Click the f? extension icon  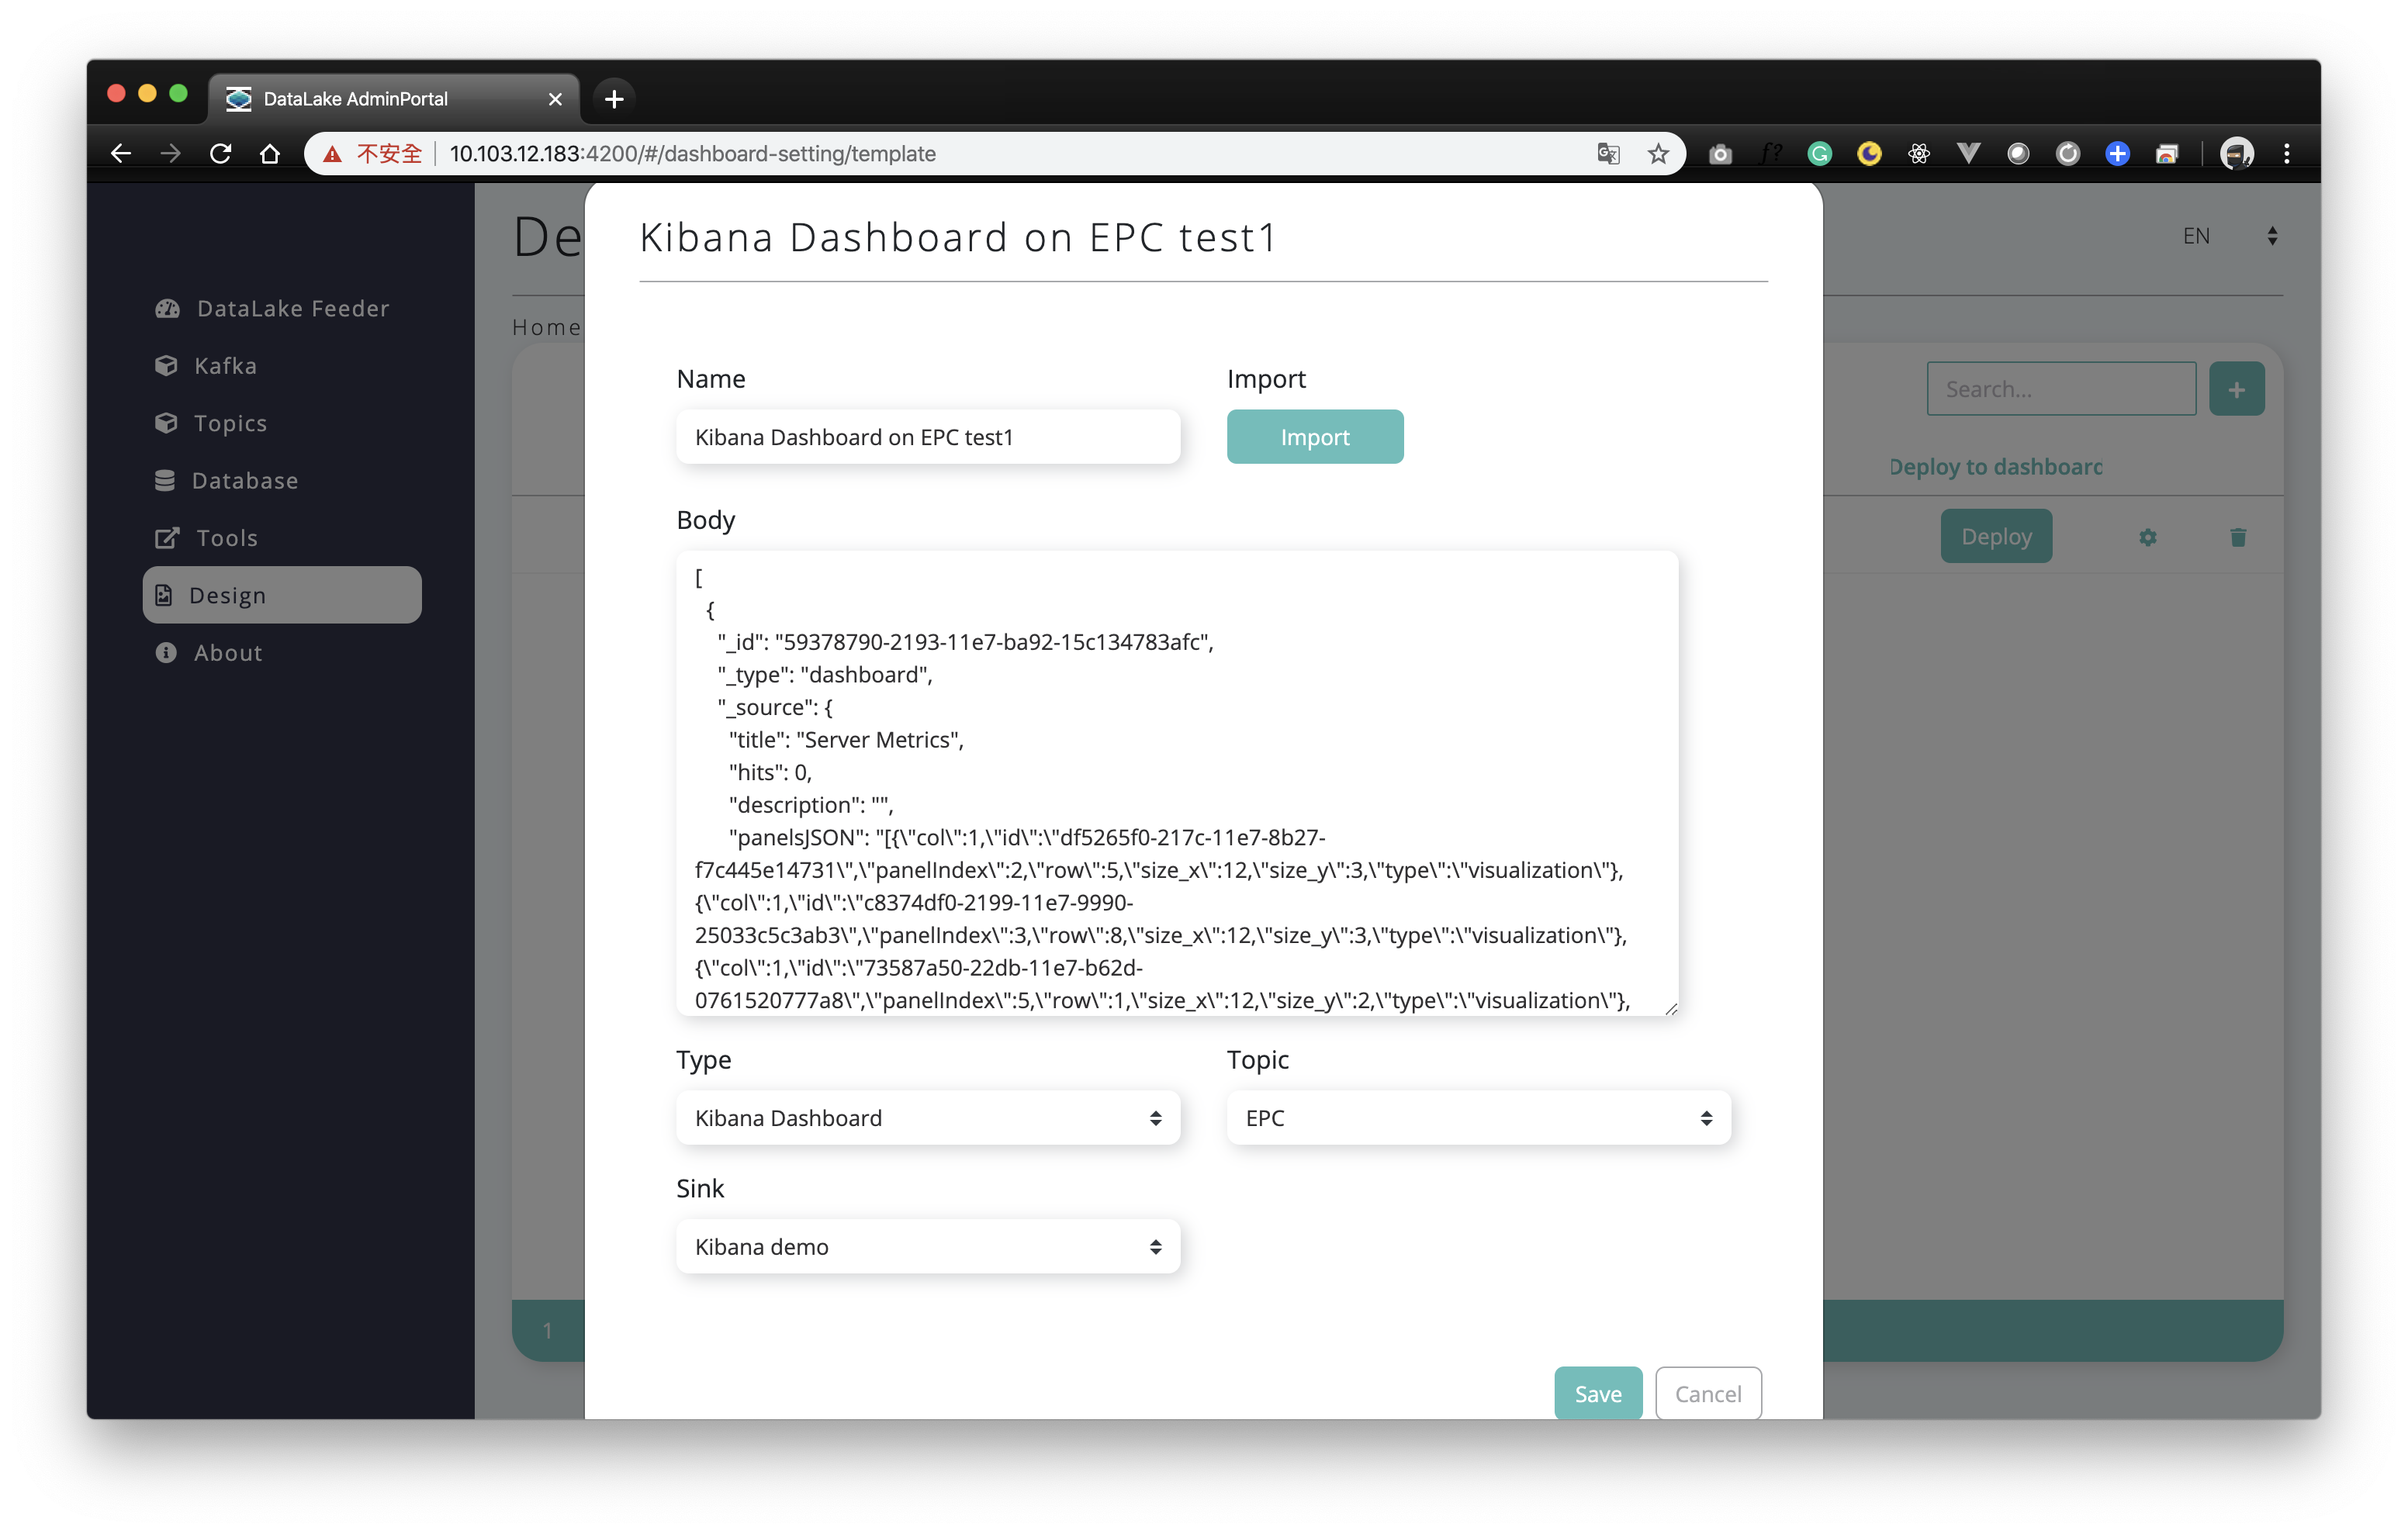click(x=1770, y=153)
